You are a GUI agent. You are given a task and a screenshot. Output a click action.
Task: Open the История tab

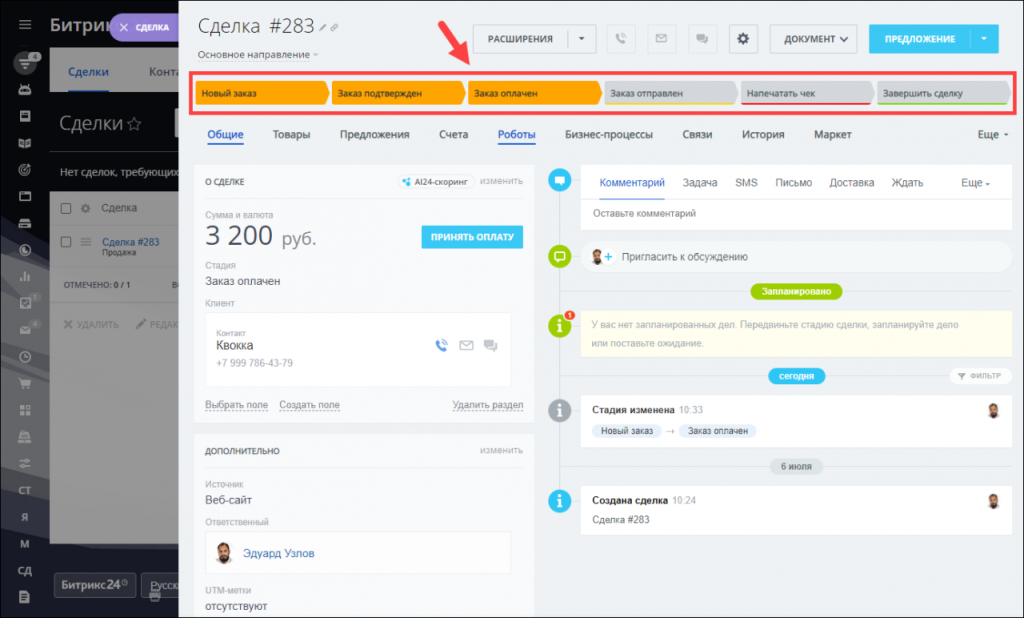[x=762, y=134]
